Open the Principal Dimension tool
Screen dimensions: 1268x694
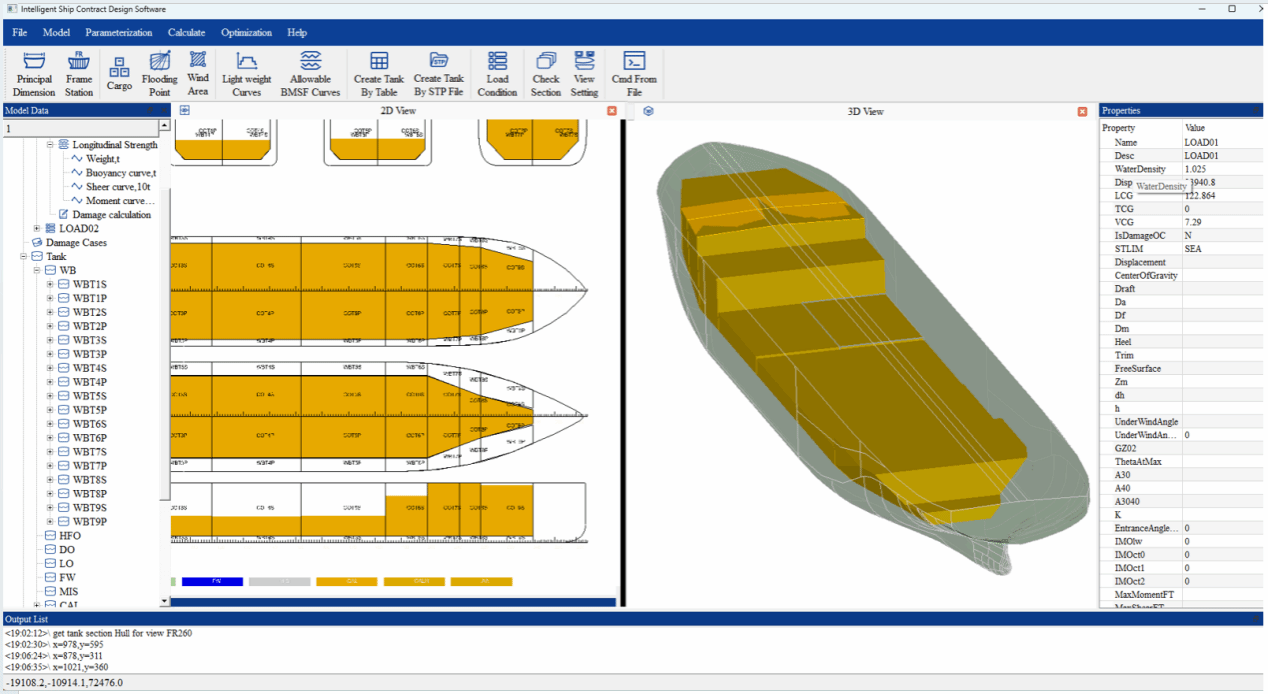click(x=34, y=73)
